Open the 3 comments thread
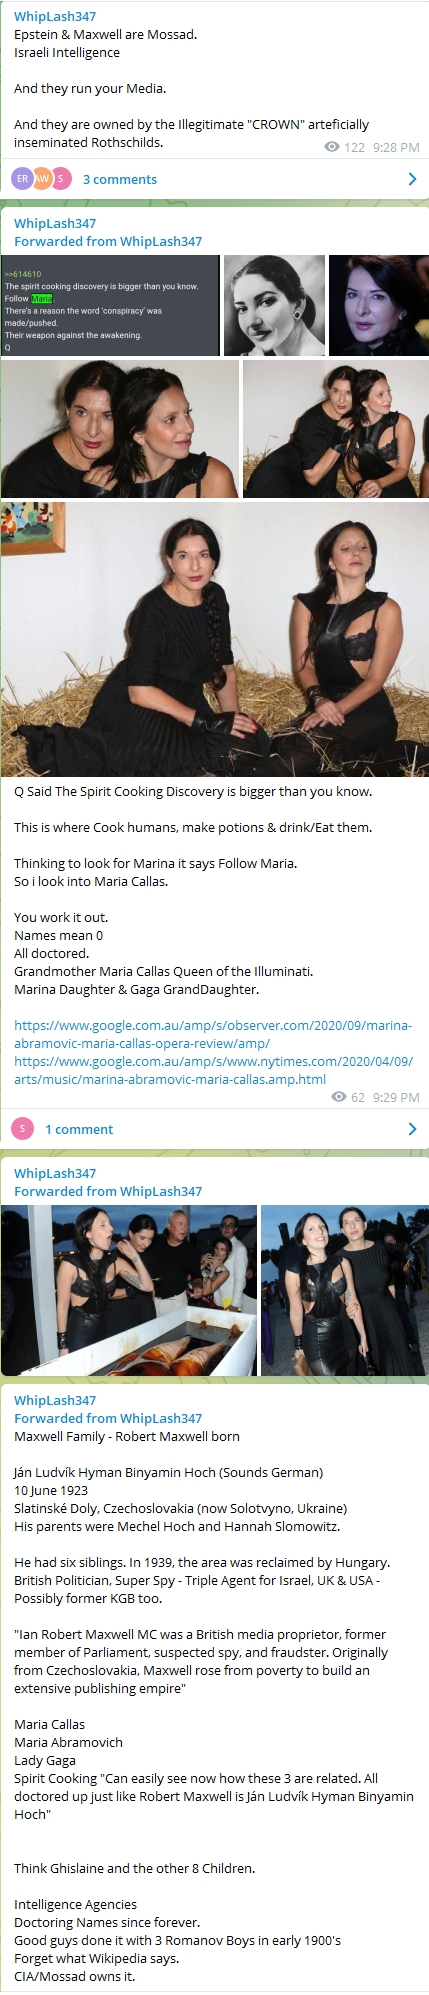 (x=119, y=179)
